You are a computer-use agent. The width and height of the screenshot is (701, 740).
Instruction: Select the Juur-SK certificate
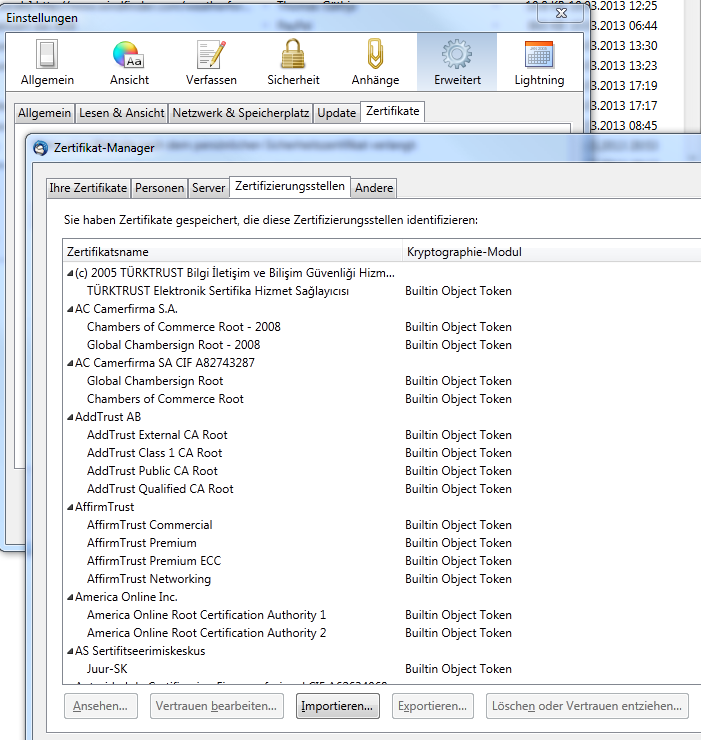pos(107,669)
